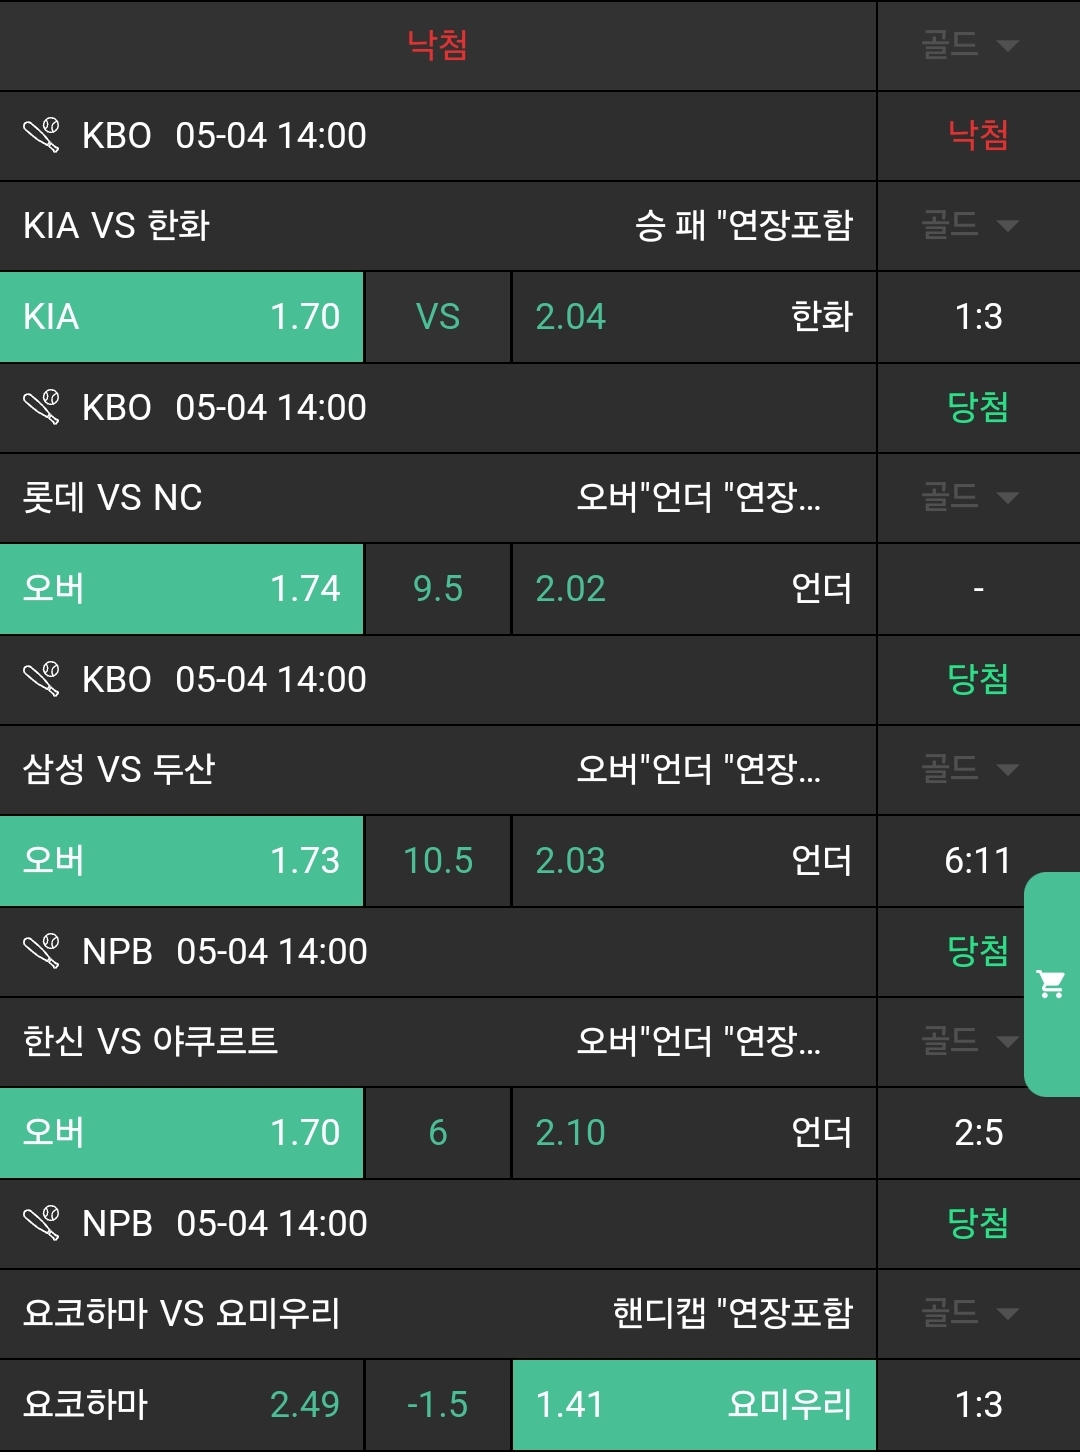Choose 요미우리 handicap at 1.41
Image resolution: width=1080 pixels, height=1452 pixels.
pos(693,1405)
